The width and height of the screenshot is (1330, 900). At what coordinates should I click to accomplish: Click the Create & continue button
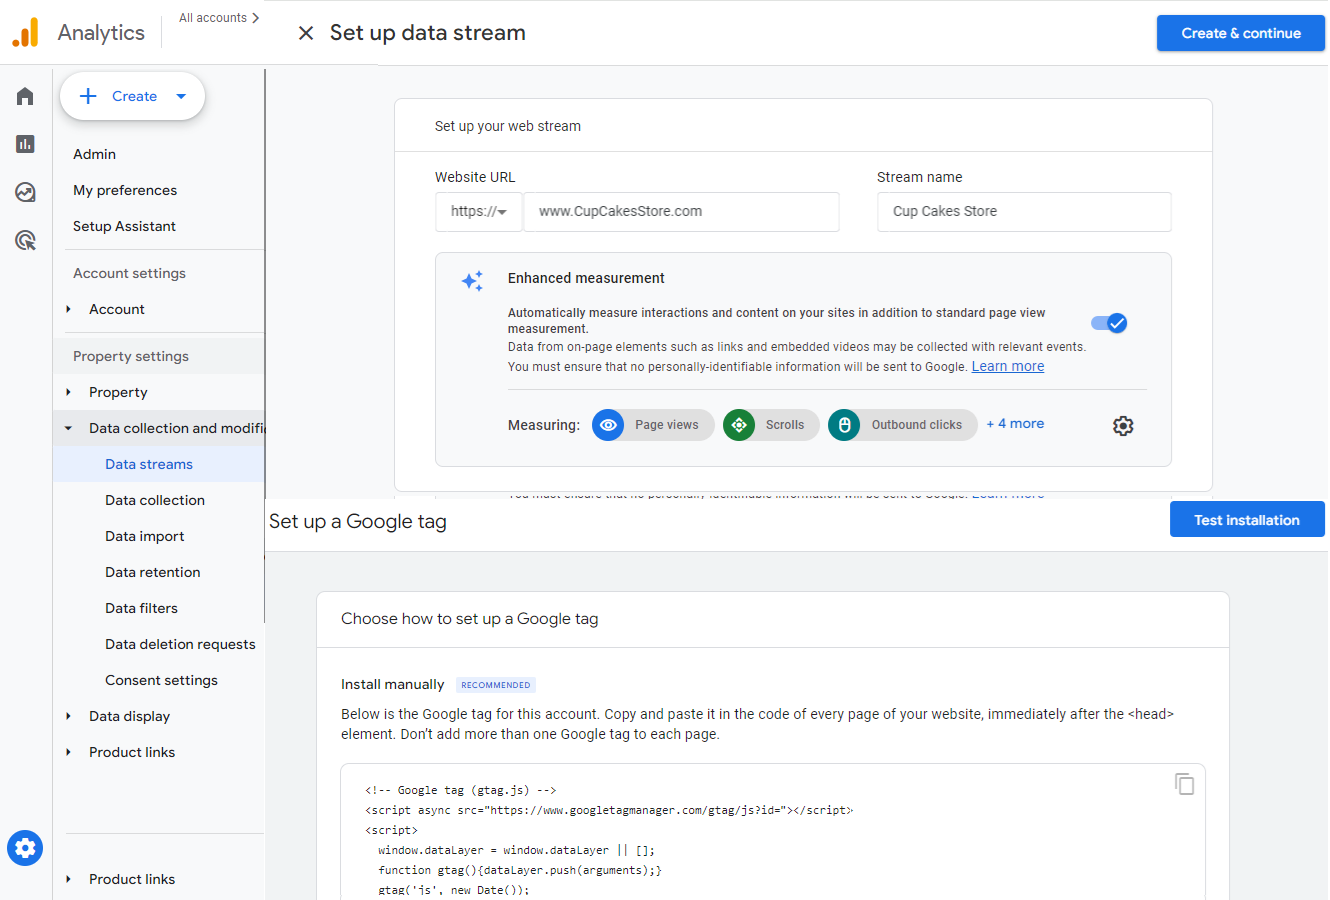1241,33
